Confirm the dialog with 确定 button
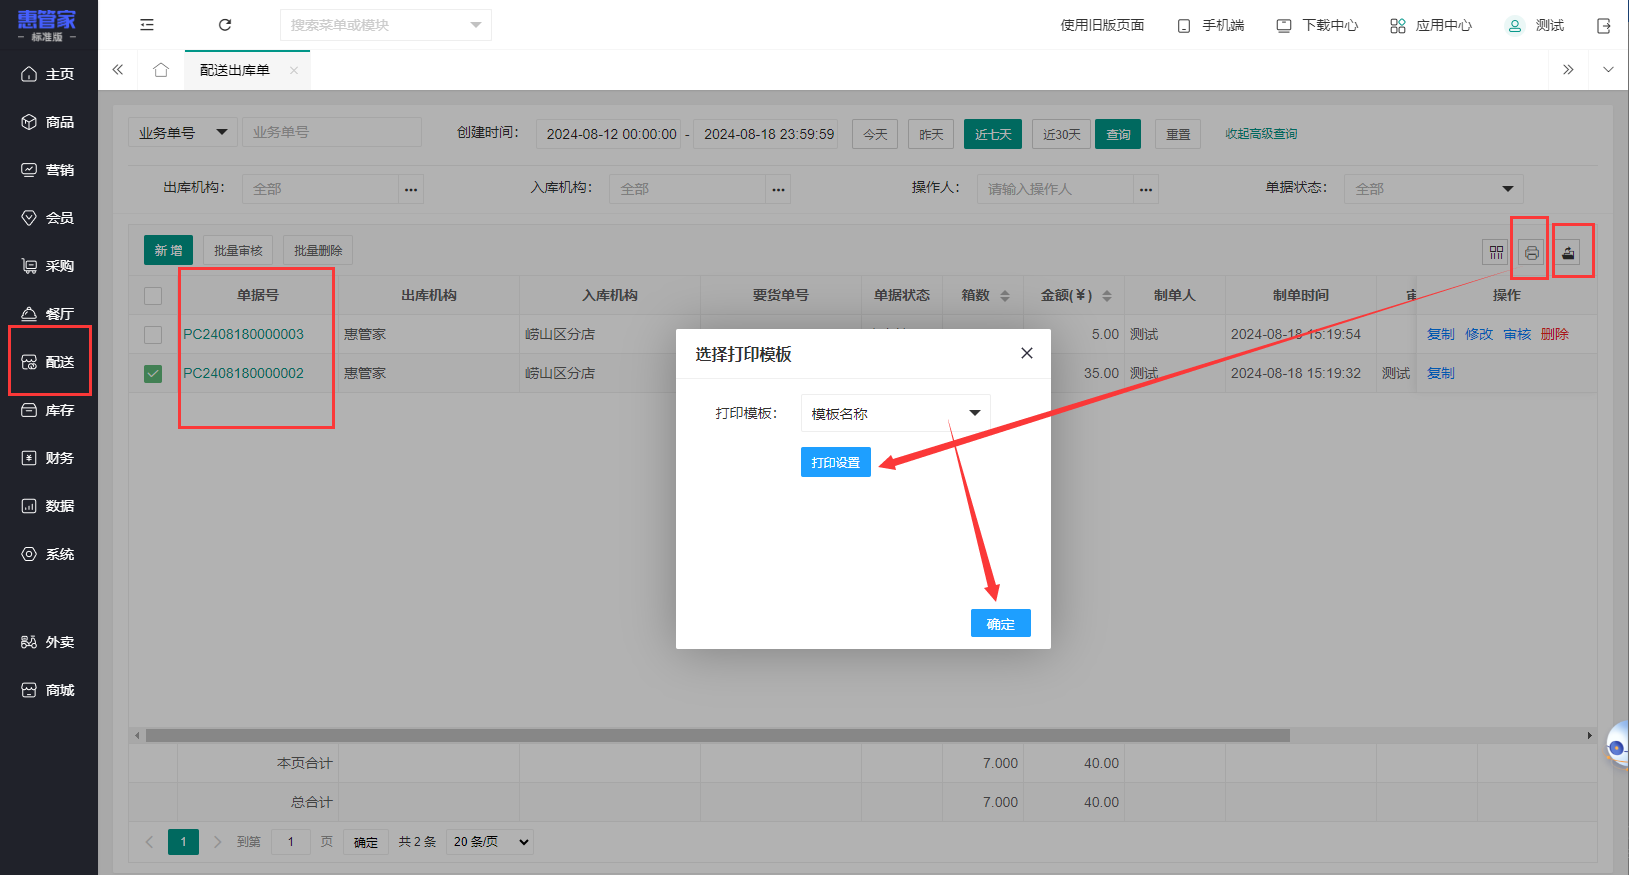The width and height of the screenshot is (1629, 875). pos(1001,623)
